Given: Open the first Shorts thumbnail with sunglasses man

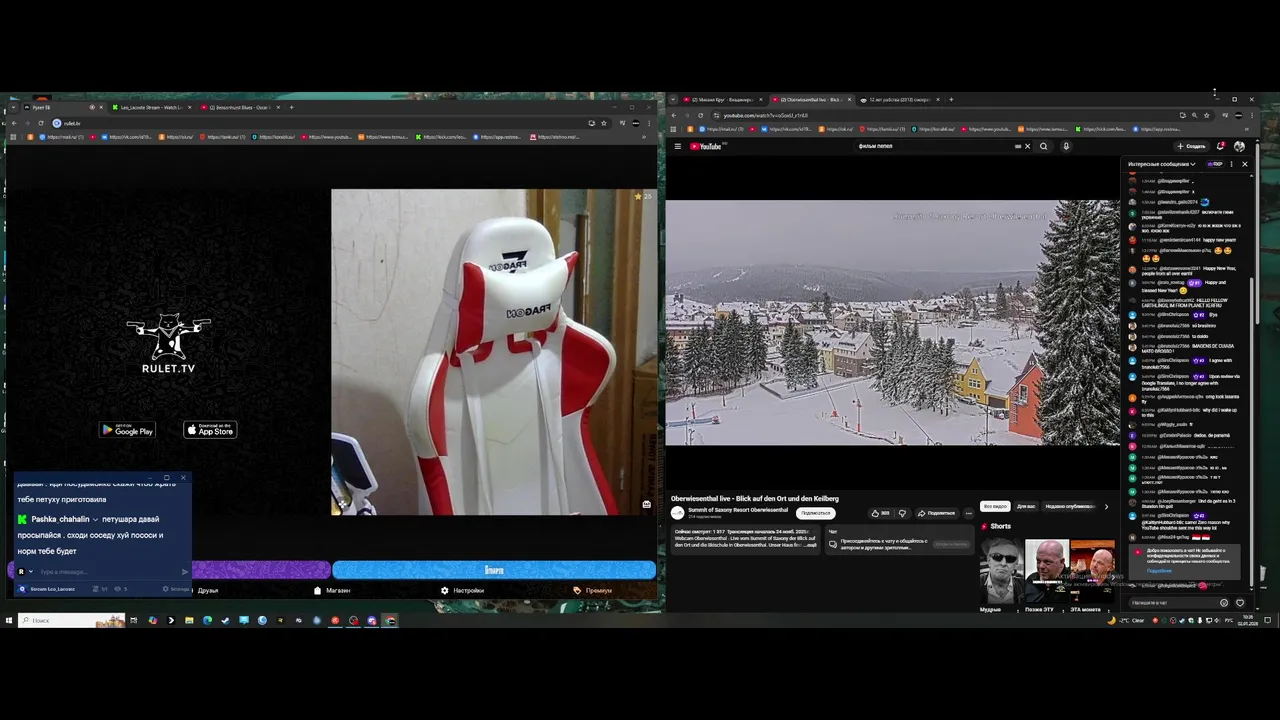Looking at the screenshot, I should (x=1001, y=571).
